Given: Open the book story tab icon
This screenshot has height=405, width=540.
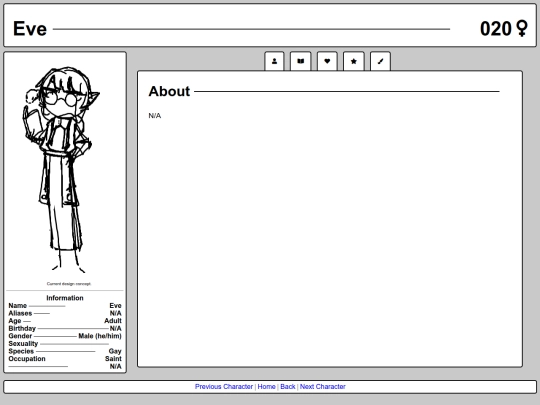Looking at the screenshot, I should coord(301,61).
